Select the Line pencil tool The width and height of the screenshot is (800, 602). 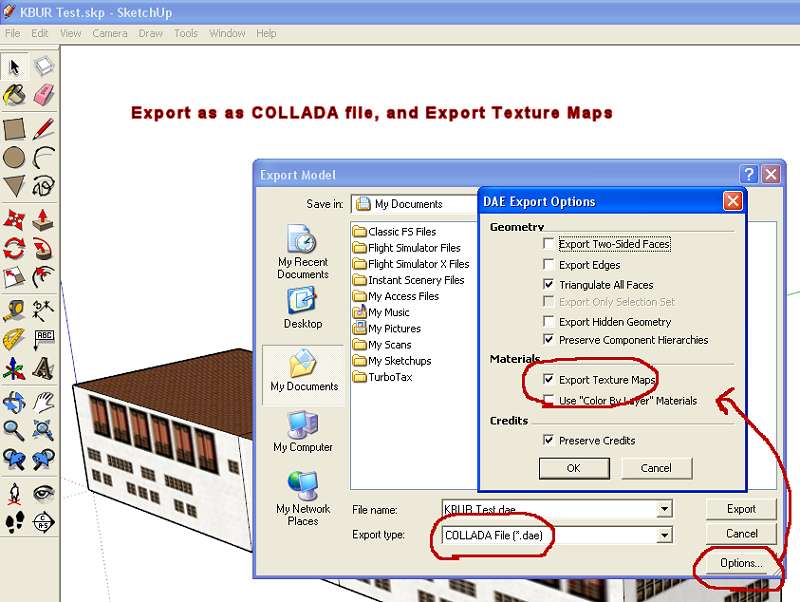(43, 129)
